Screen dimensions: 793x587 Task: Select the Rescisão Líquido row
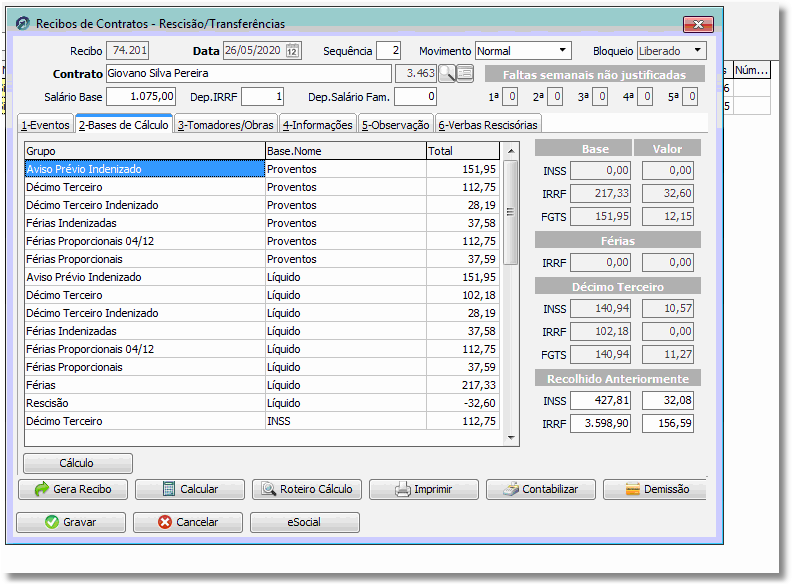click(261, 403)
